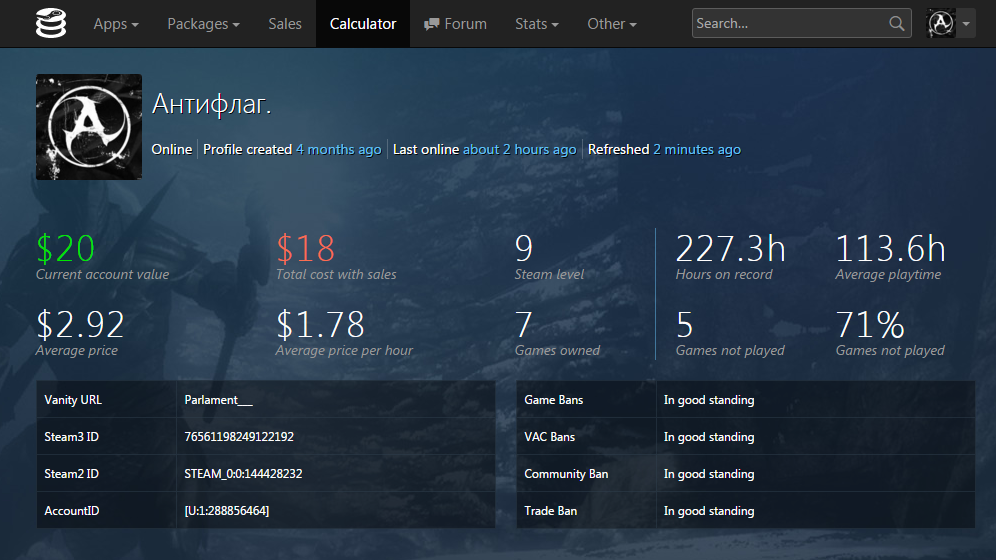Click the '2 minutes ago' refreshed link

pyautogui.click(x=697, y=149)
